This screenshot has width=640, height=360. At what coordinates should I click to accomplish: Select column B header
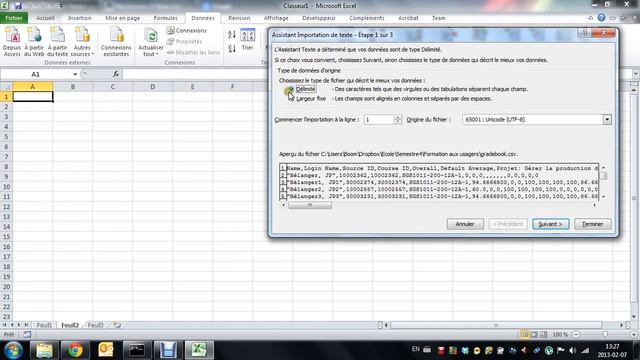pos(73,87)
